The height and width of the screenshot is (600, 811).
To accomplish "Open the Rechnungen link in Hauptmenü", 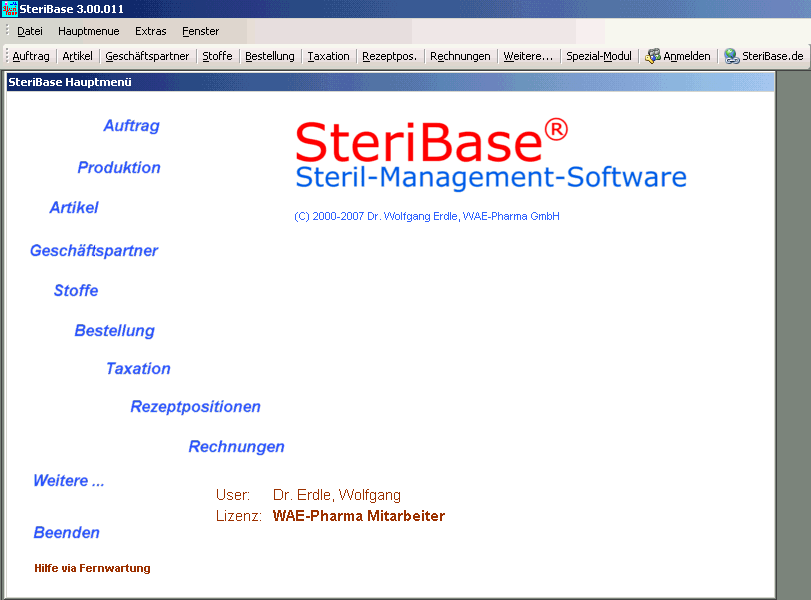I will click(236, 447).
